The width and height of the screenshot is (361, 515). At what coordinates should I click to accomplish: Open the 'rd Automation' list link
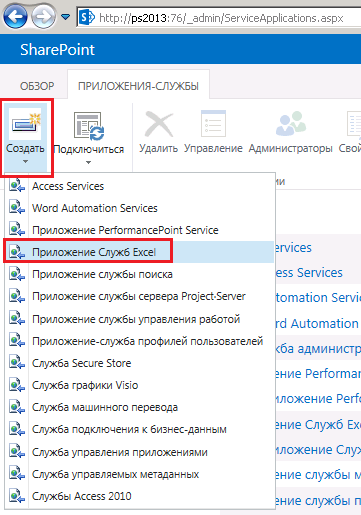point(317,324)
